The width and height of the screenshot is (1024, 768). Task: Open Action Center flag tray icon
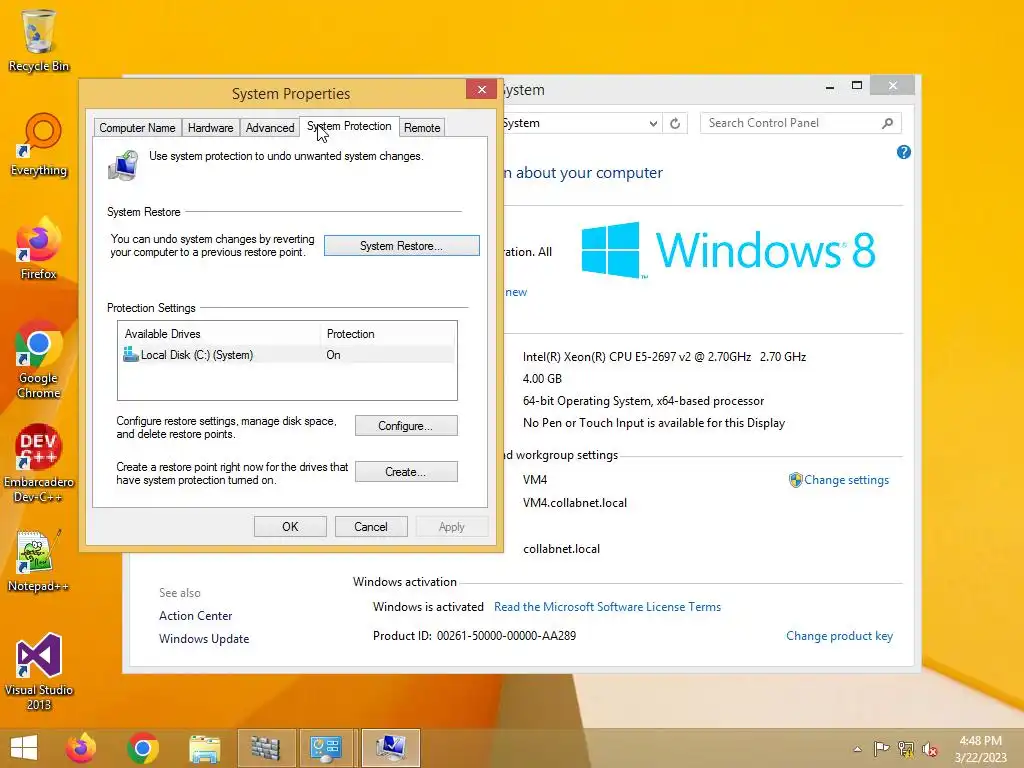click(x=882, y=749)
